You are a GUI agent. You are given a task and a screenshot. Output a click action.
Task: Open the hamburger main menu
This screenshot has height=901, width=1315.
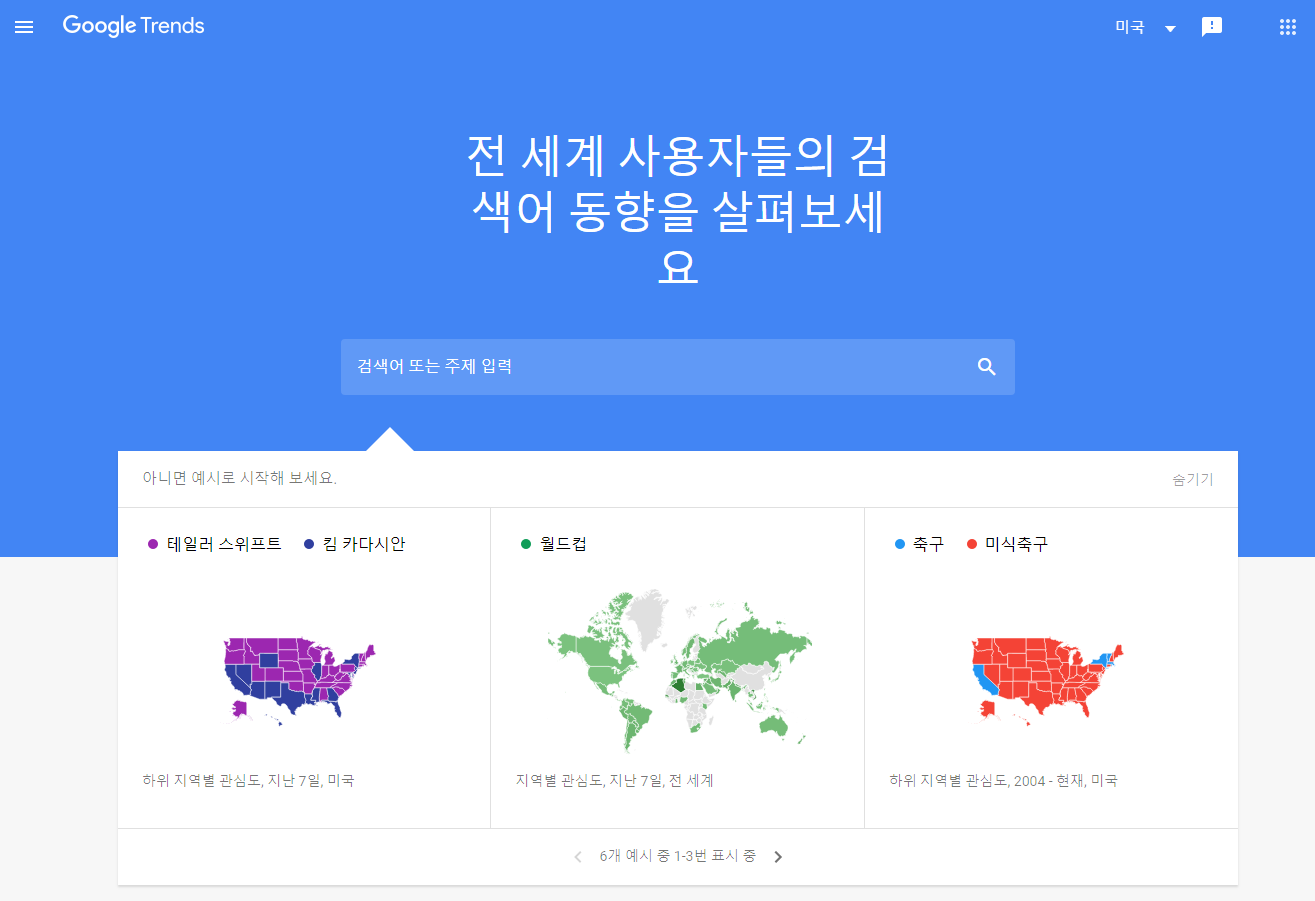pyautogui.click(x=24, y=27)
